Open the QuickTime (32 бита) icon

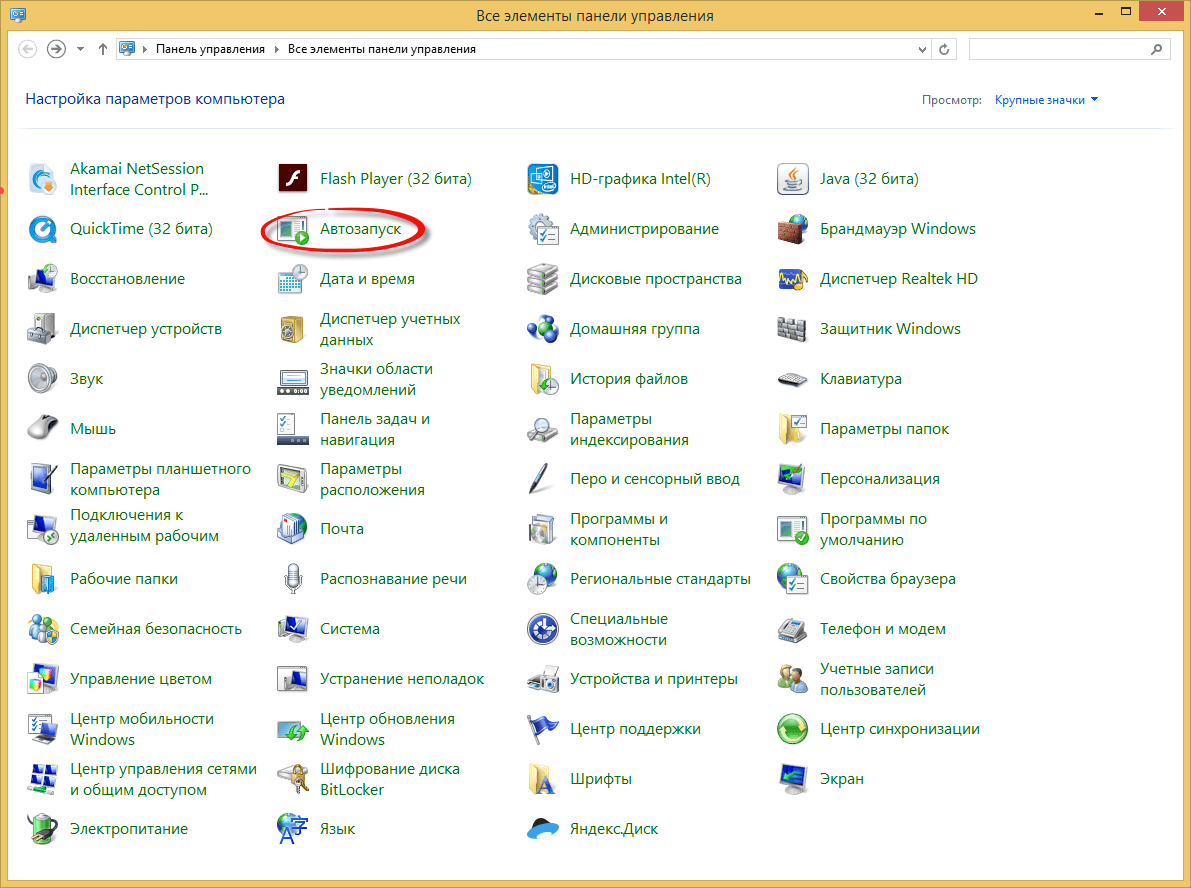click(43, 230)
